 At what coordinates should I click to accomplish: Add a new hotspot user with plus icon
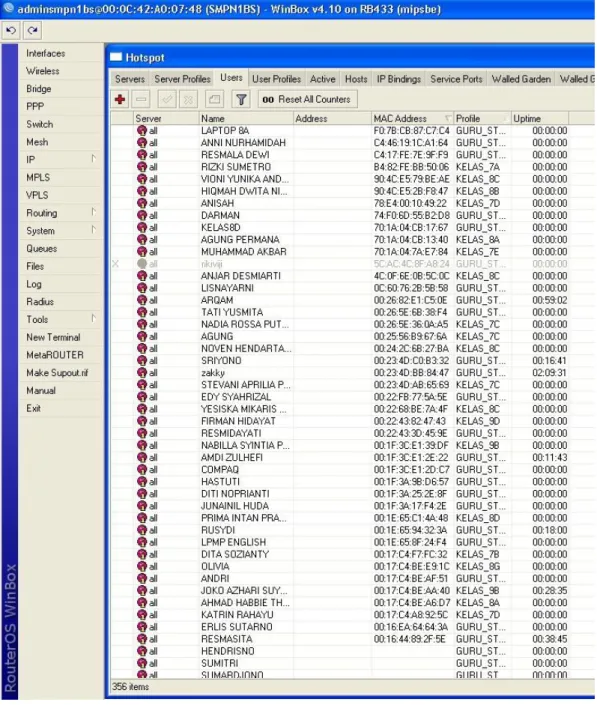120,99
